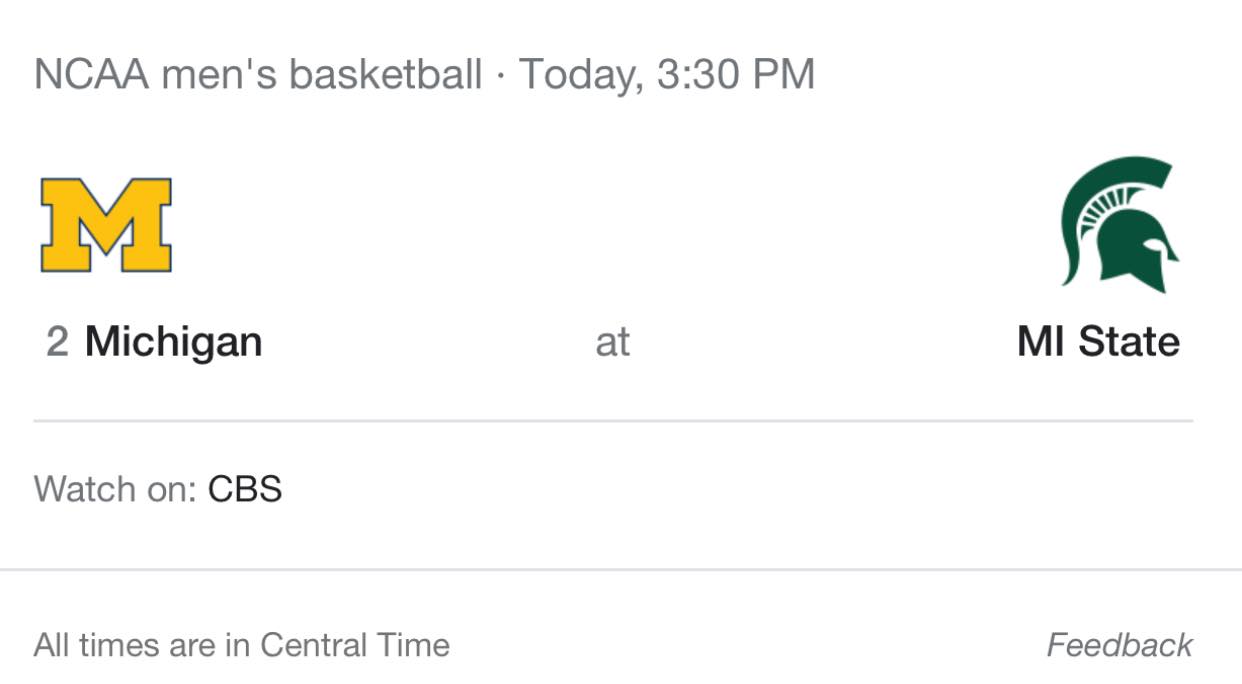The height and width of the screenshot is (684, 1242).
Task: Open the CBS broadcast link
Action: (245, 489)
